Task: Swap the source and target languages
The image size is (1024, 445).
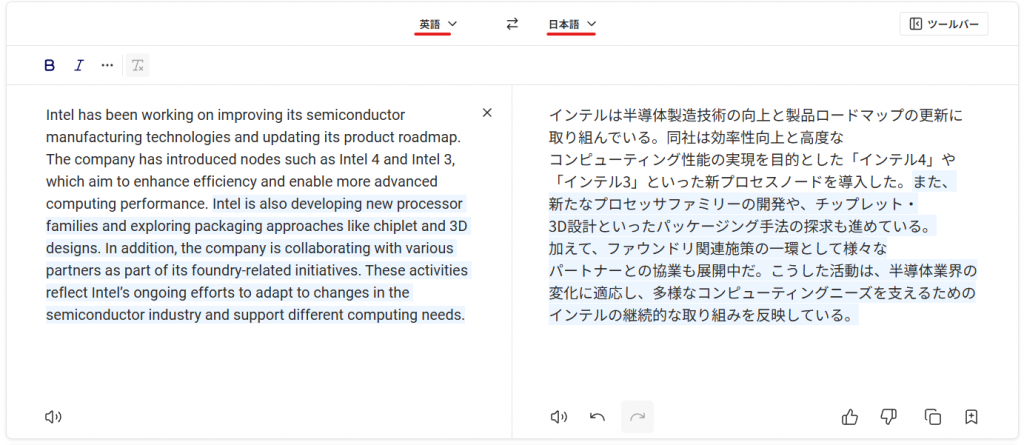Action: pos(512,24)
